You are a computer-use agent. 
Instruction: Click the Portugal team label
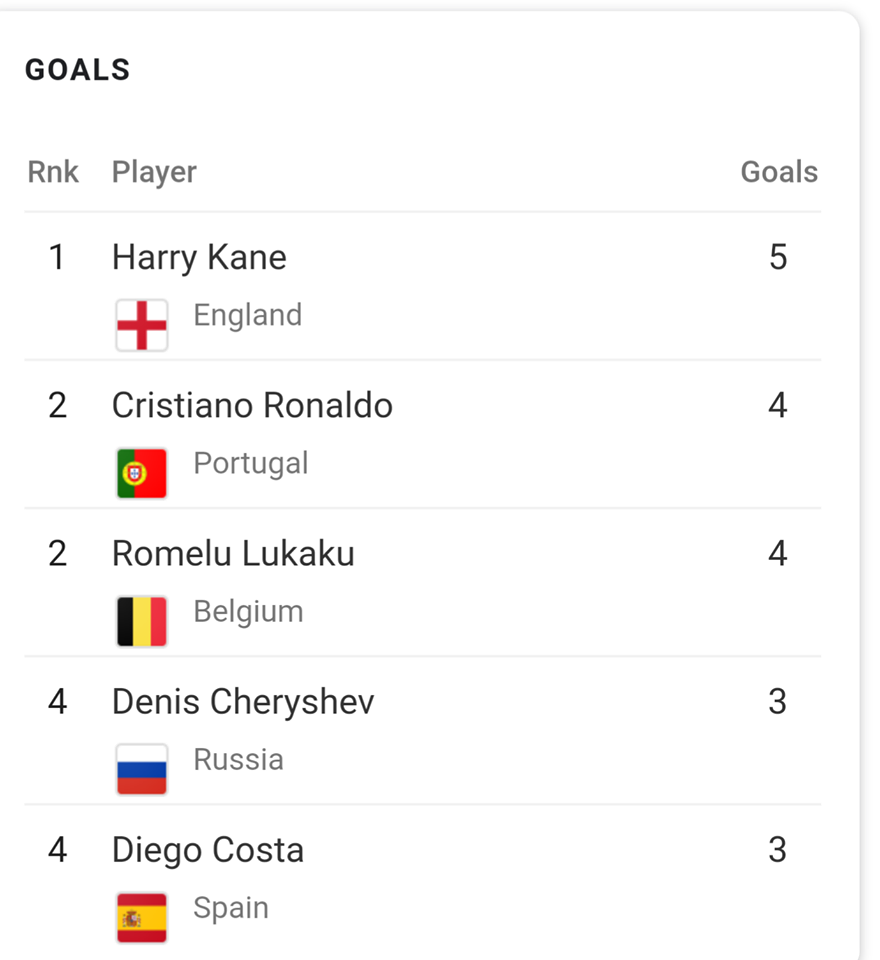click(x=250, y=465)
